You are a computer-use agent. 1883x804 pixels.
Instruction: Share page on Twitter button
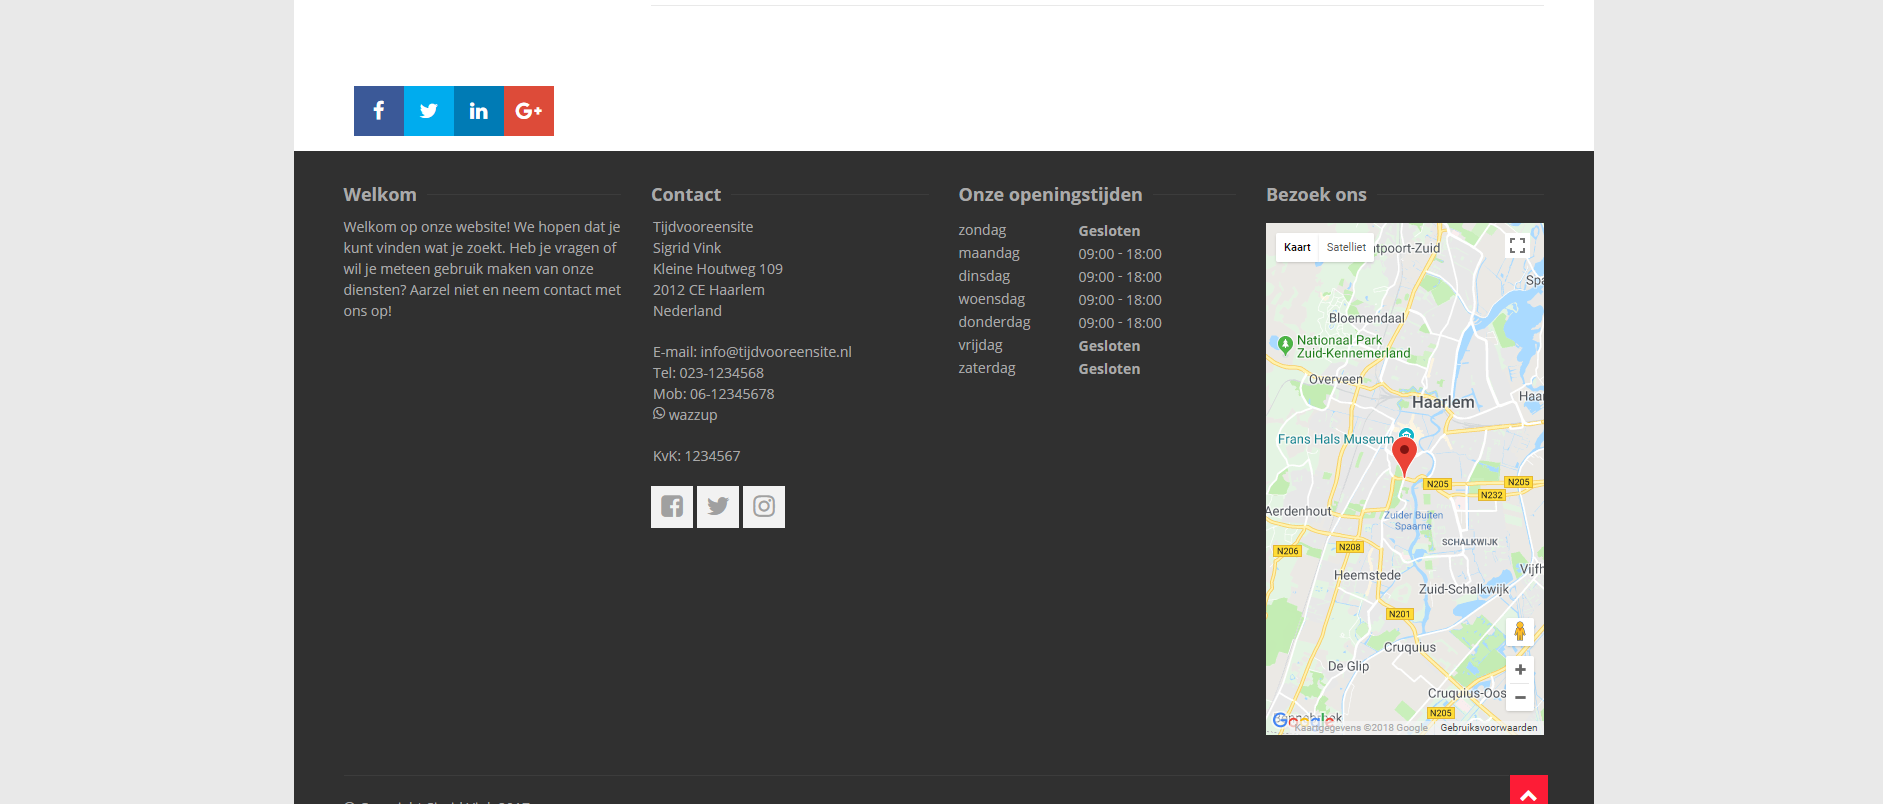[429, 111]
